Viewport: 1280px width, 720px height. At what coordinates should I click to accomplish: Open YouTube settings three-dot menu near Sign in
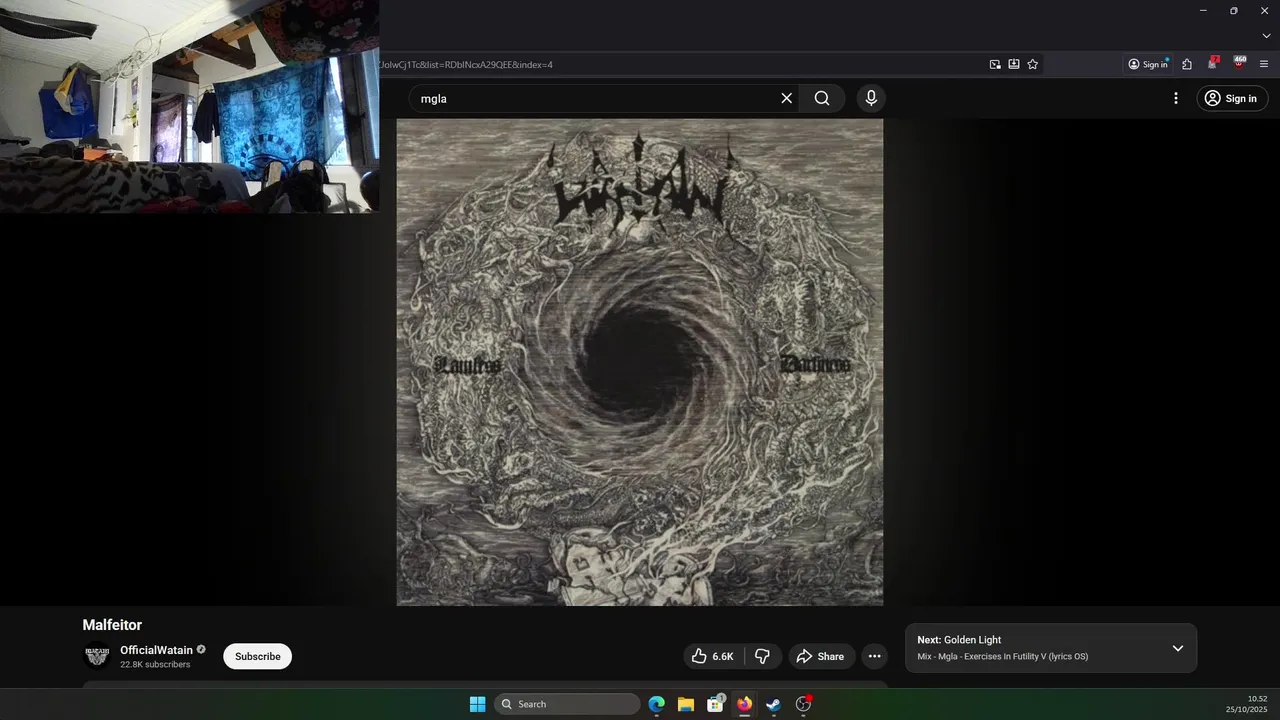(1176, 98)
